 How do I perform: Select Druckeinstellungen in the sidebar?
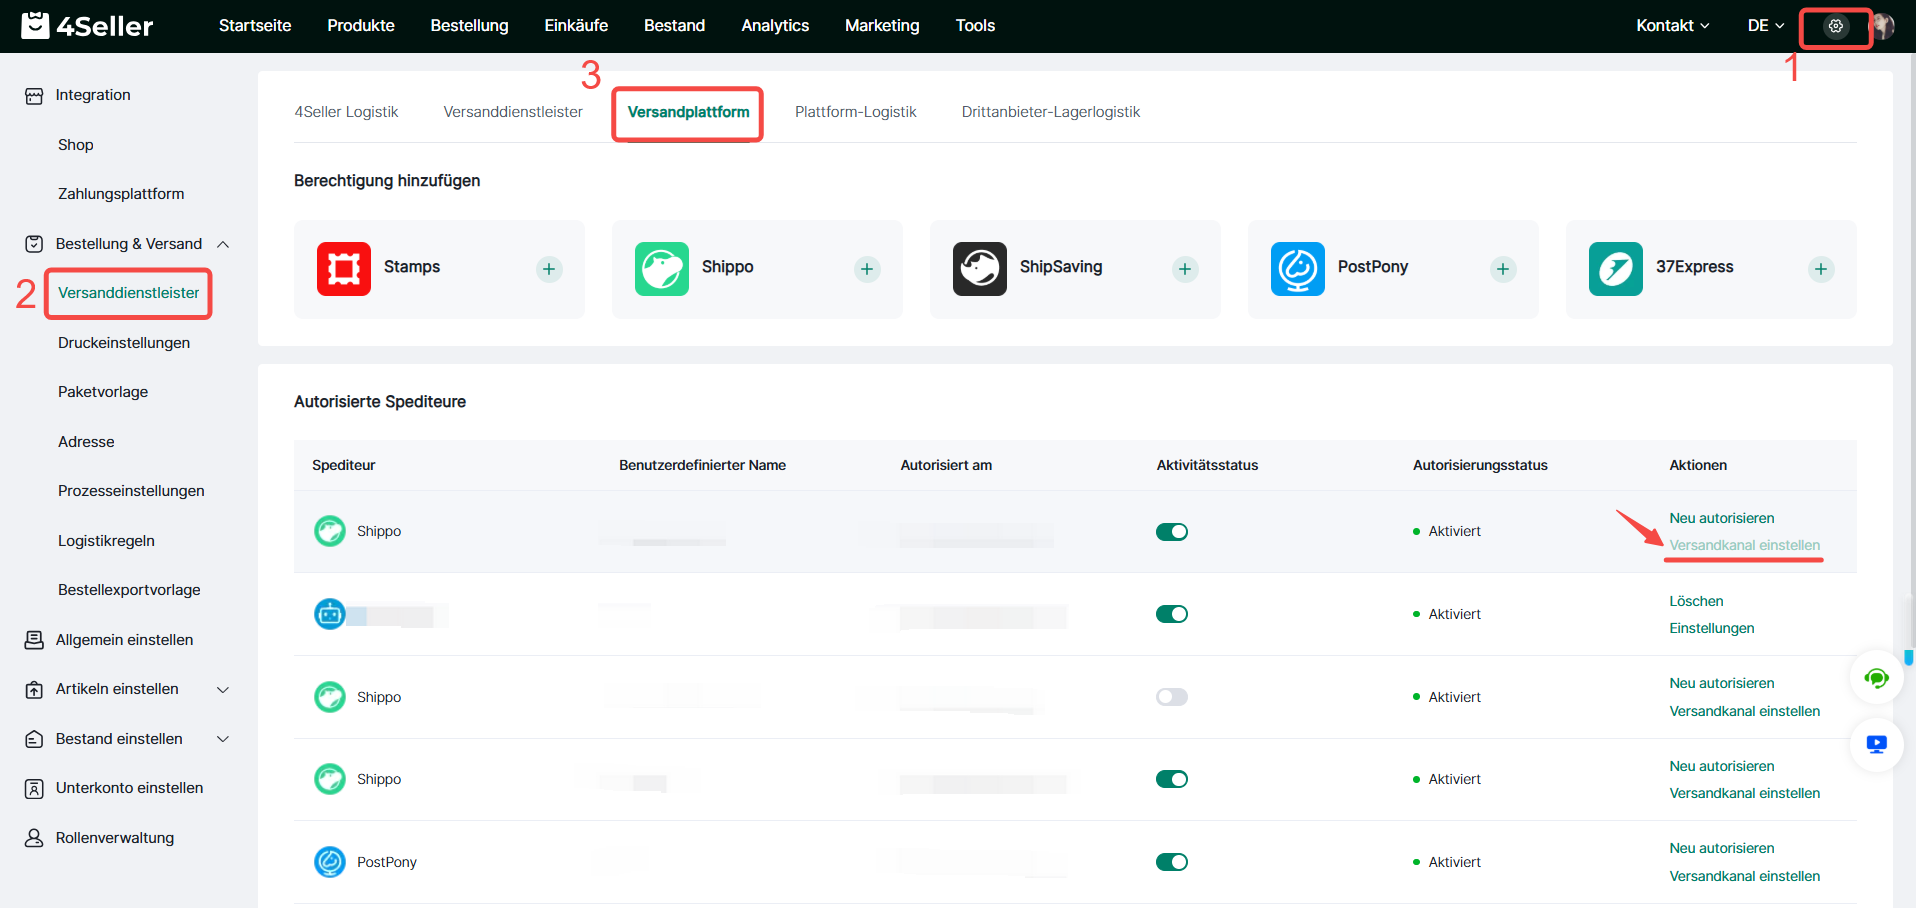(x=124, y=343)
